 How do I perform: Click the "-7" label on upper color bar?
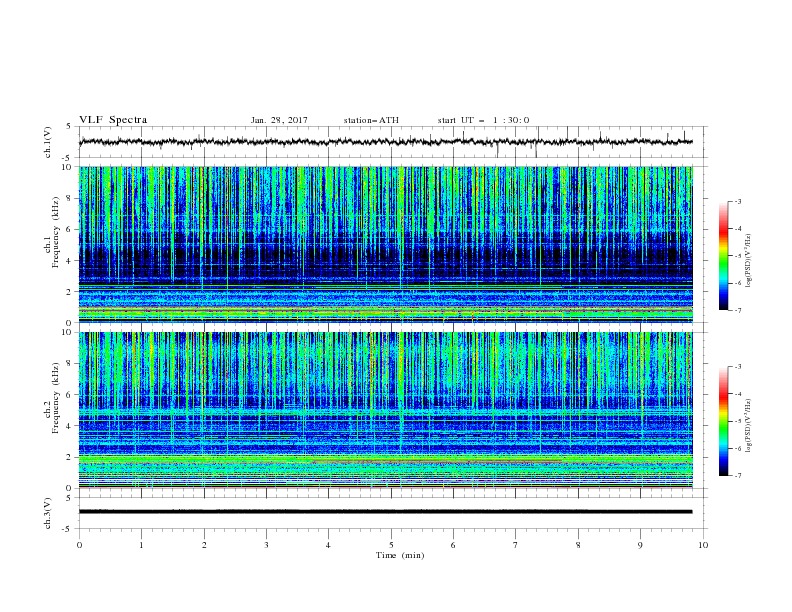coord(737,310)
